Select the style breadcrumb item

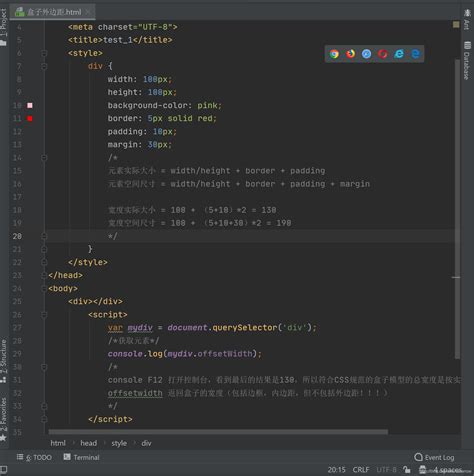119,443
